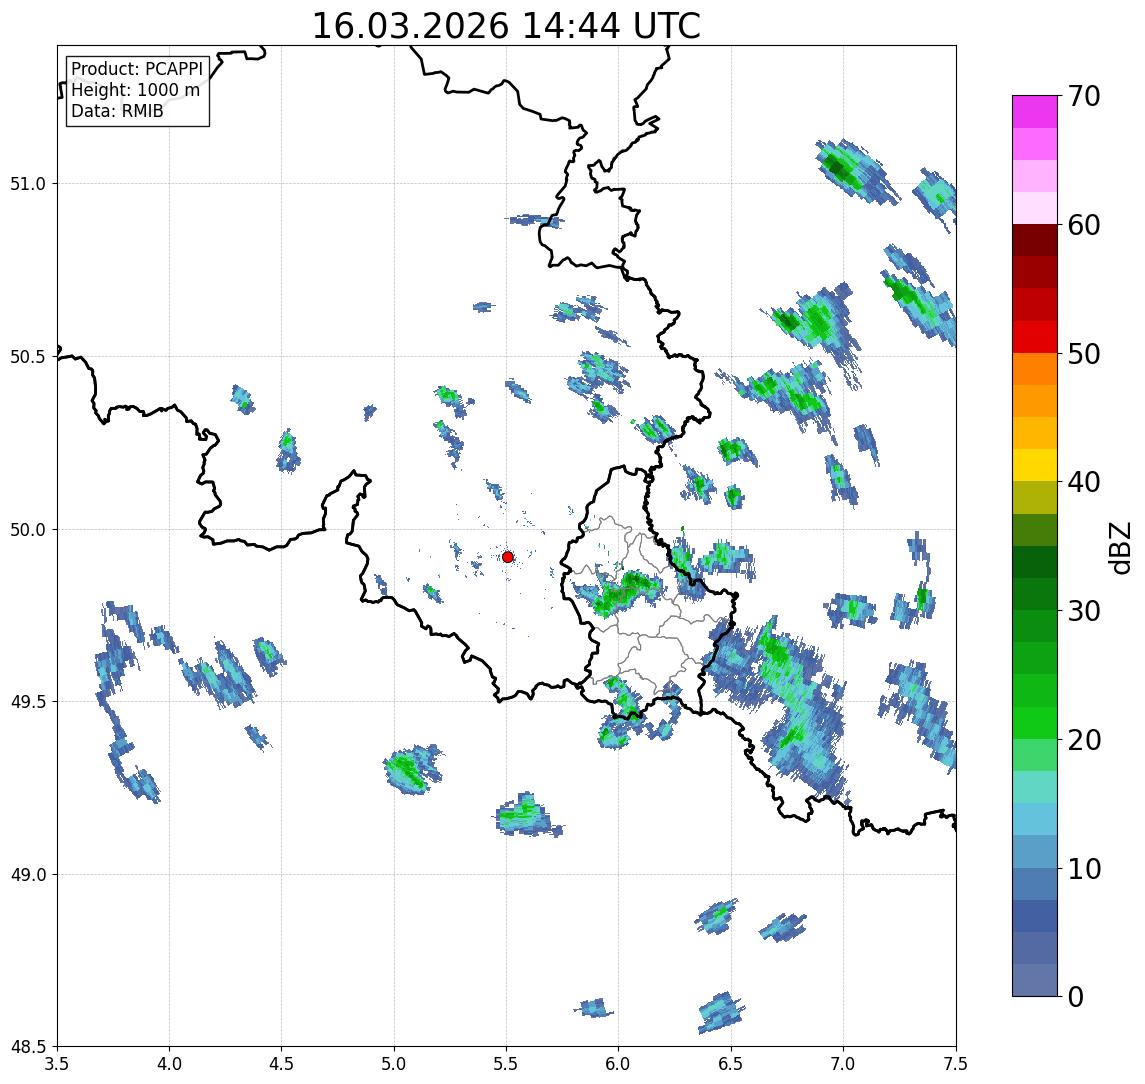The width and height of the screenshot is (1145, 1084).
Task: Click the "Product: PCAPPI" legend line
Action: [x=137, y=69]
